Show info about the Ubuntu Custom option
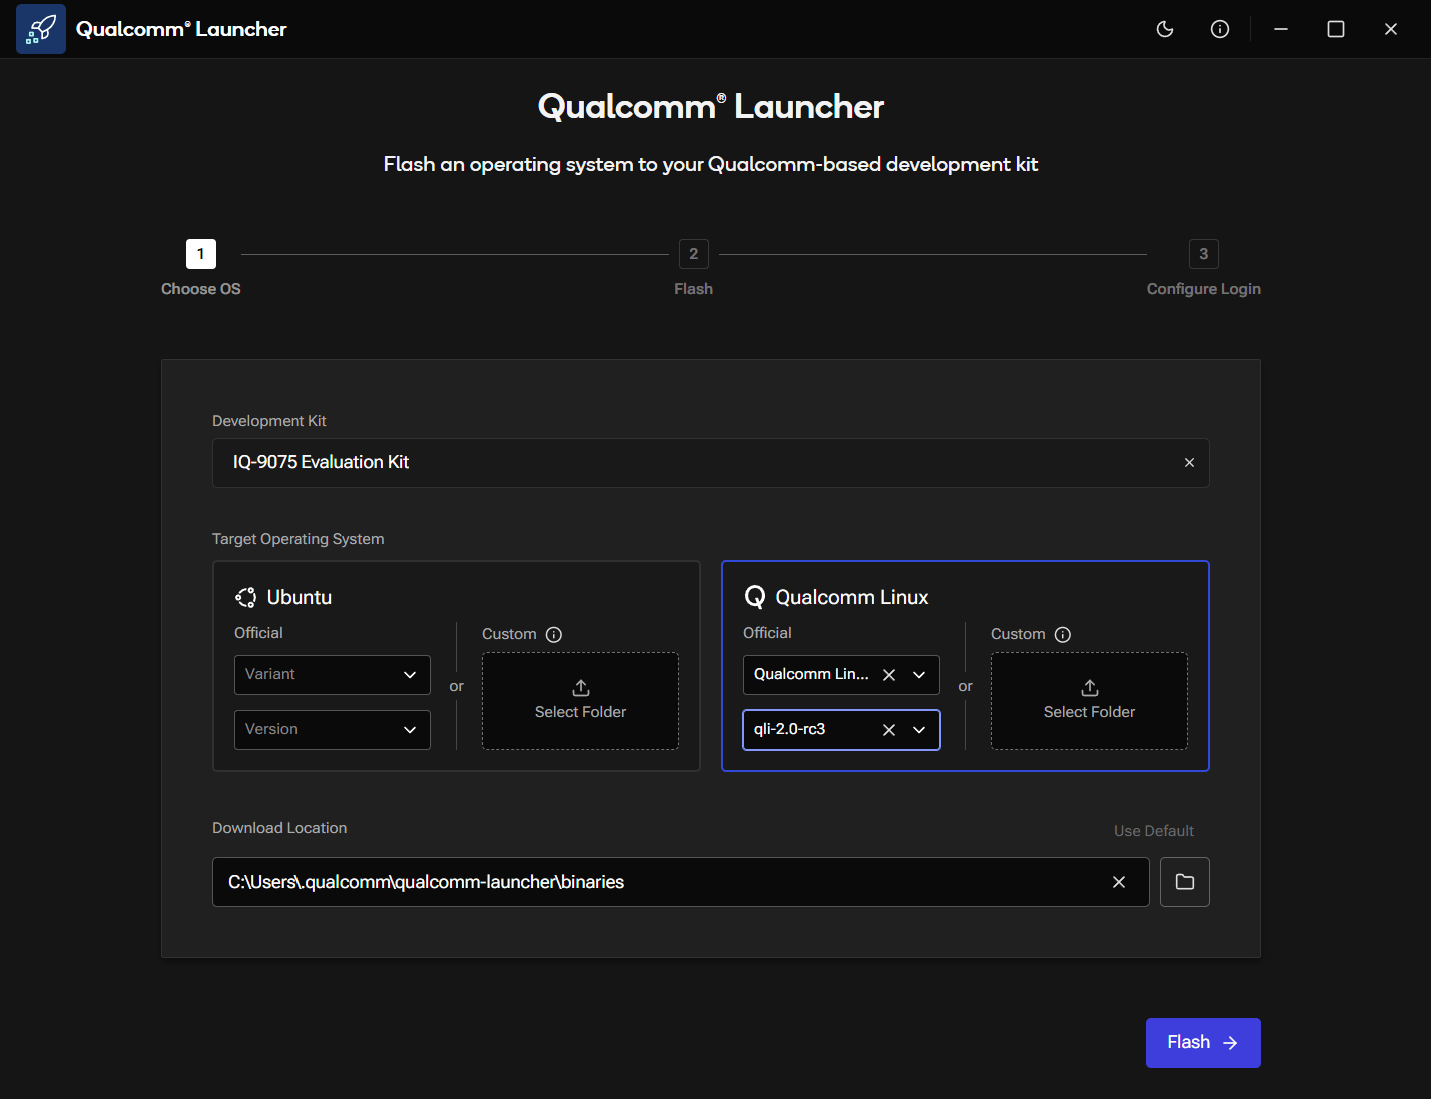The height and width of the screenshot is (1100, 1431). click(x=554, y=635)
